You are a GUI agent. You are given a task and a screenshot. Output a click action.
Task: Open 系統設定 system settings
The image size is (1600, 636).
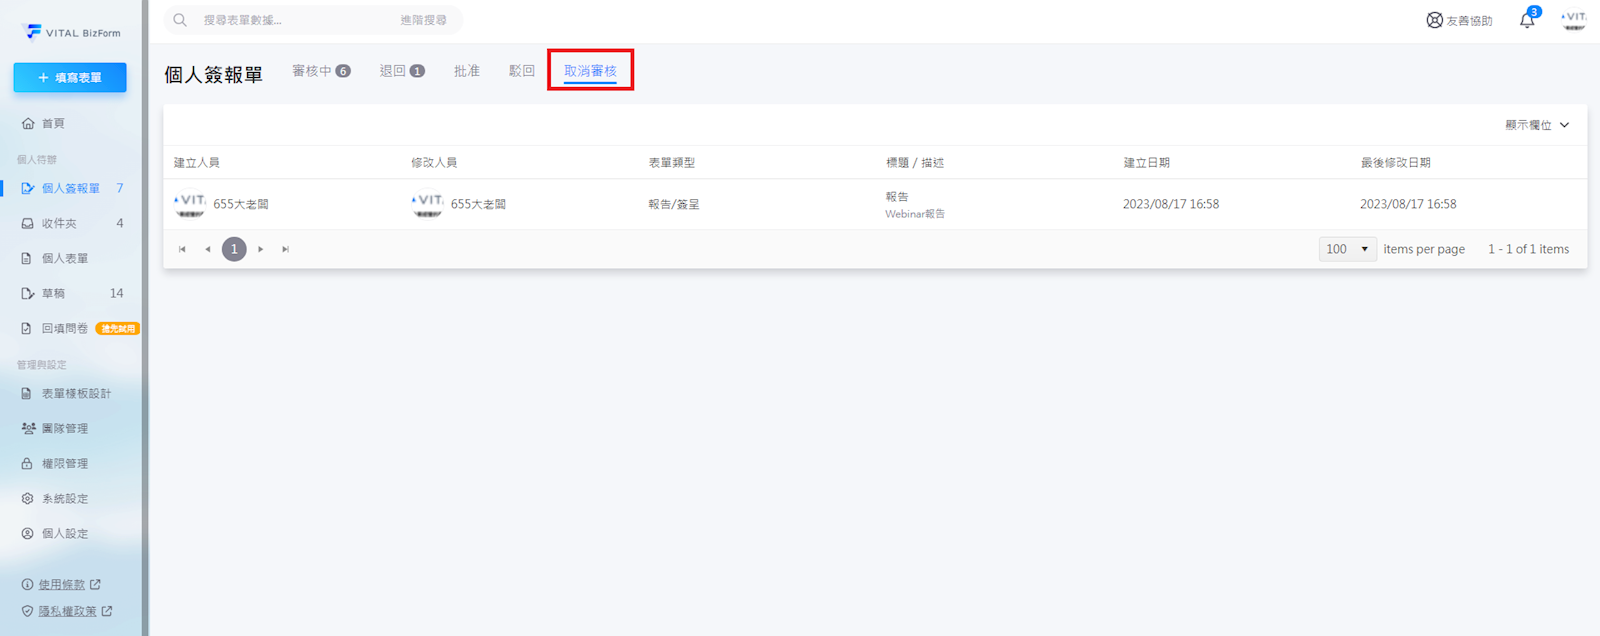coord(64,498)
